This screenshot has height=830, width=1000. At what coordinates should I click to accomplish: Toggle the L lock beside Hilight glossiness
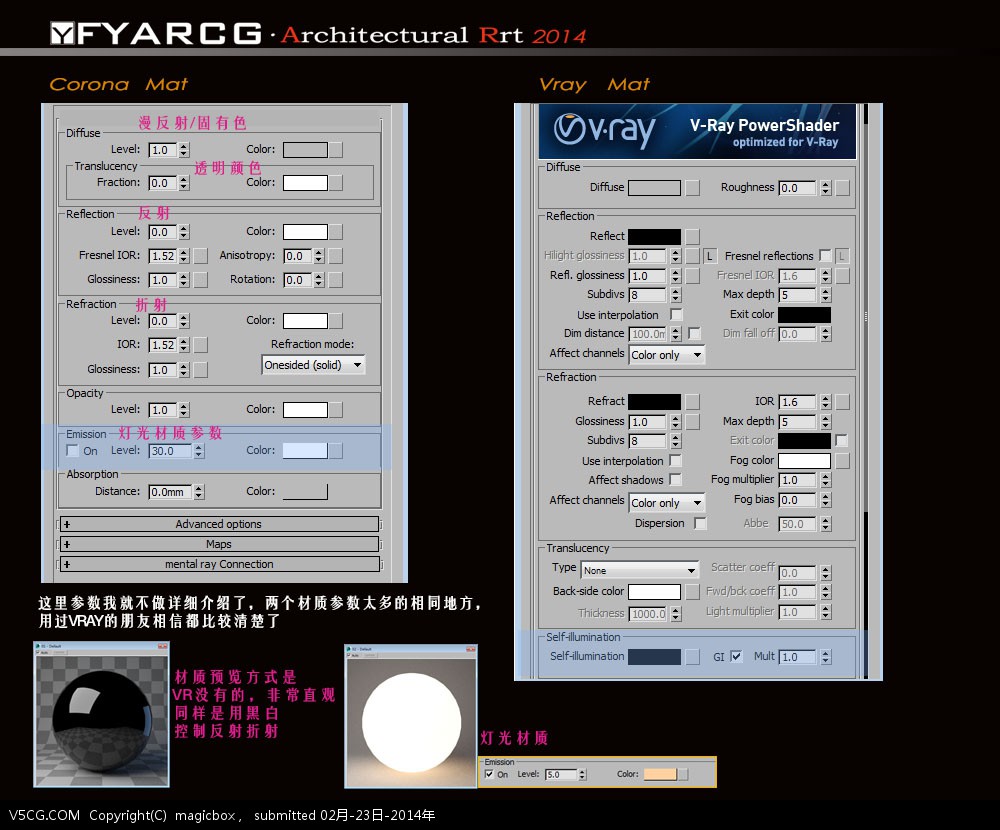(x=709, y=256)
